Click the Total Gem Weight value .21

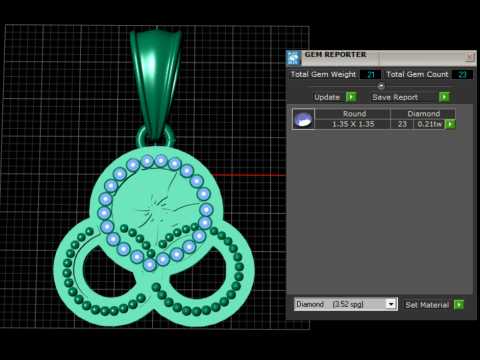pyautogui.click(x=370, y=74)
